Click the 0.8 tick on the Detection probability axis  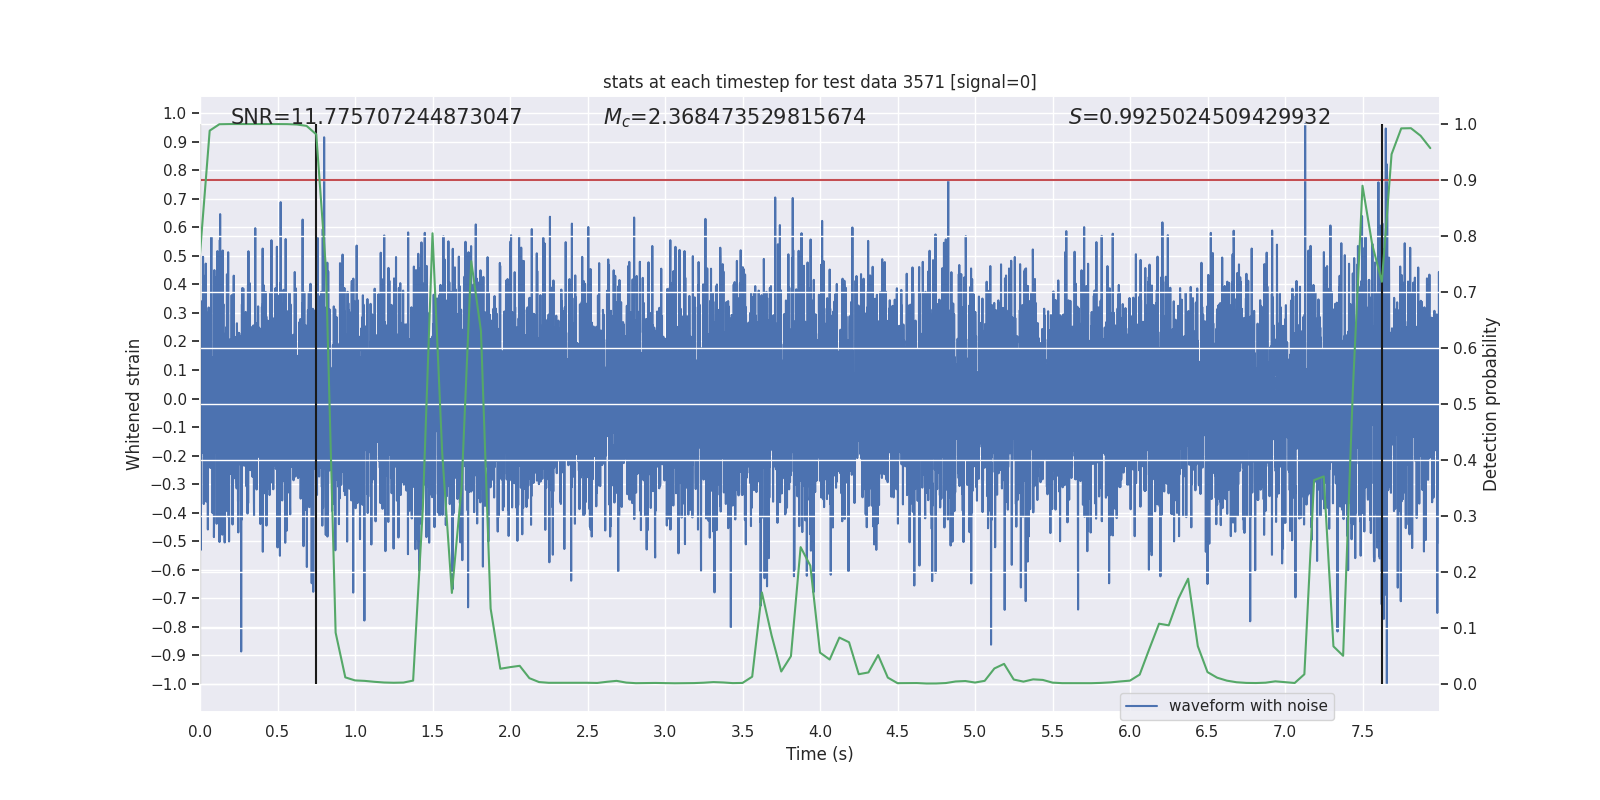(x=1465, y=237)
